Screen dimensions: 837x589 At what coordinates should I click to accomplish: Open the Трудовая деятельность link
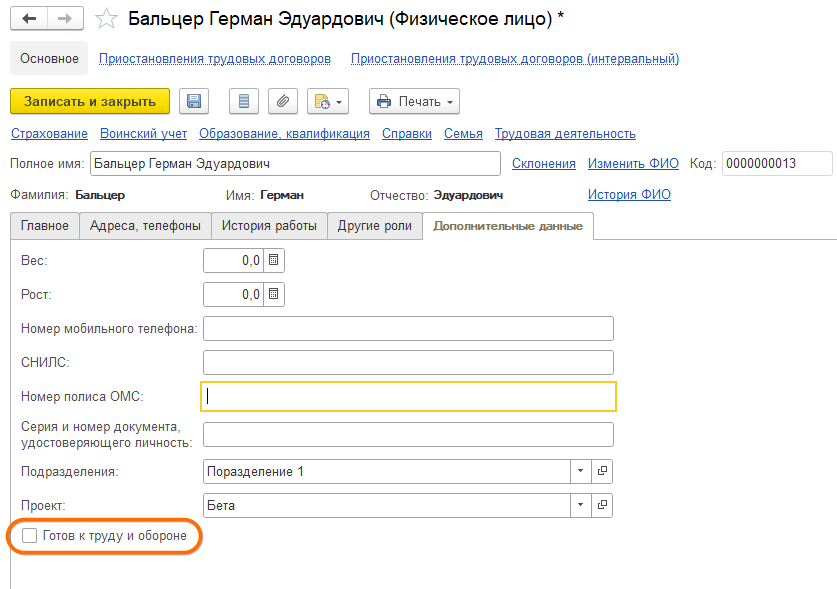565,133
